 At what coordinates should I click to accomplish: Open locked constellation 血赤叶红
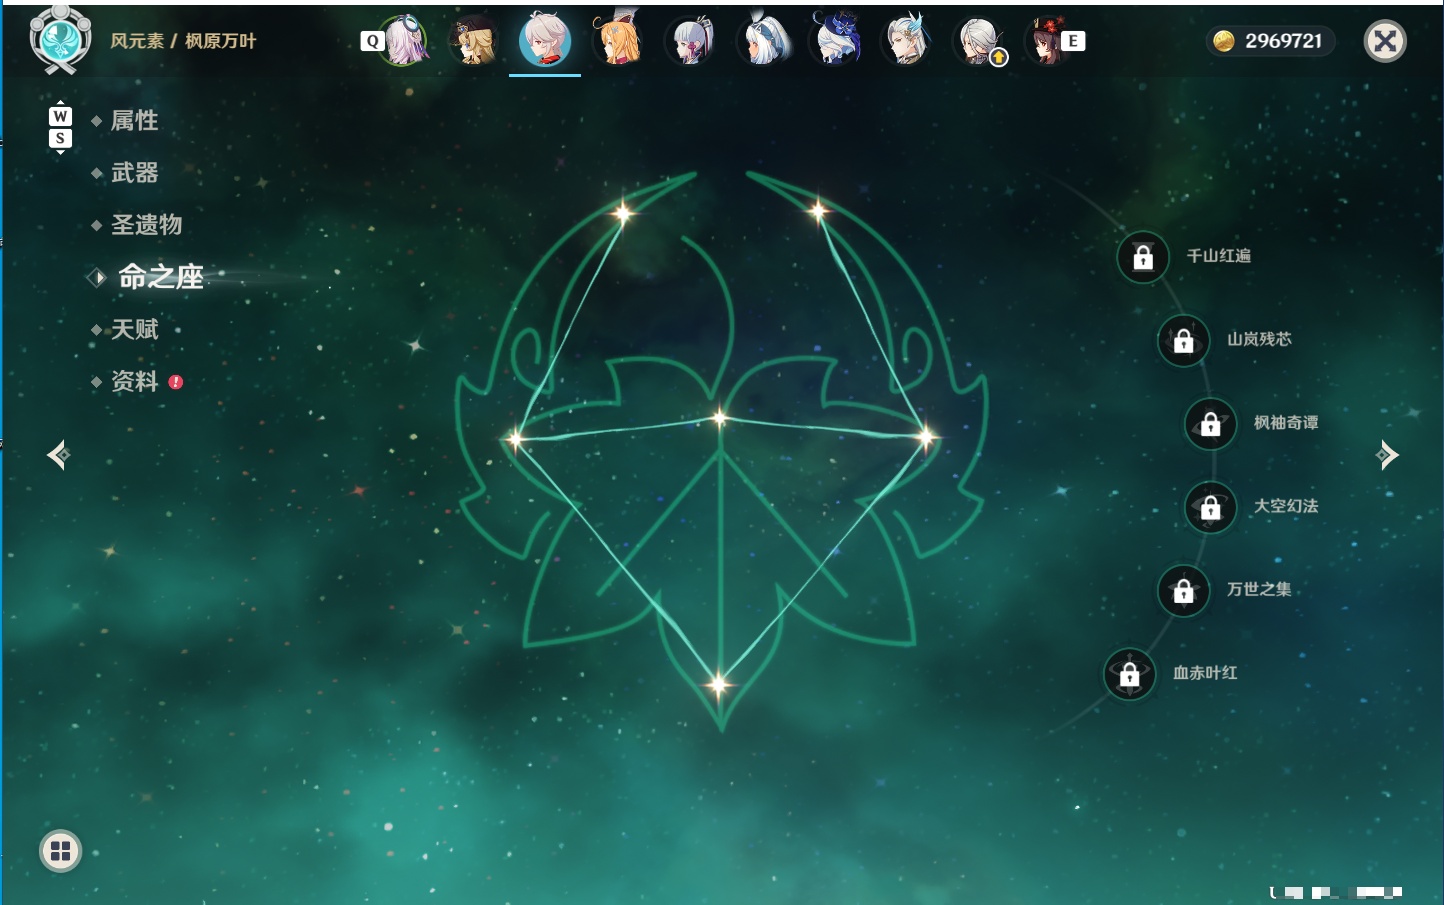point(1130,675)
